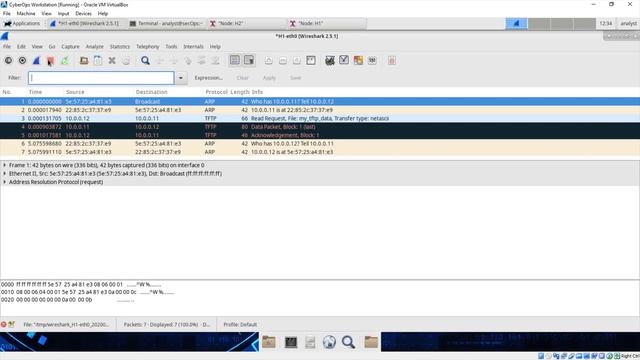The height and width of the screenshot is (360, 640).
Task: Jump to the last packet
Action: 216,61
